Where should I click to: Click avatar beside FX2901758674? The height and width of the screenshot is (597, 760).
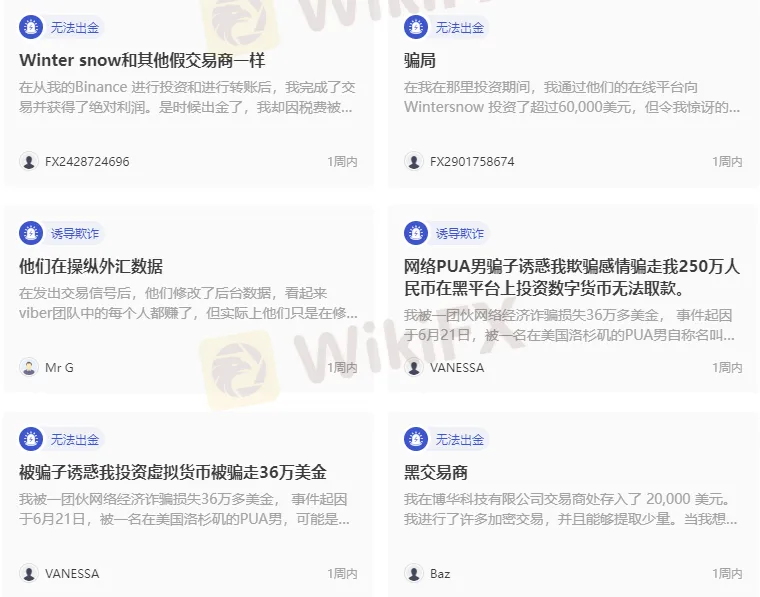pos(414,161)
